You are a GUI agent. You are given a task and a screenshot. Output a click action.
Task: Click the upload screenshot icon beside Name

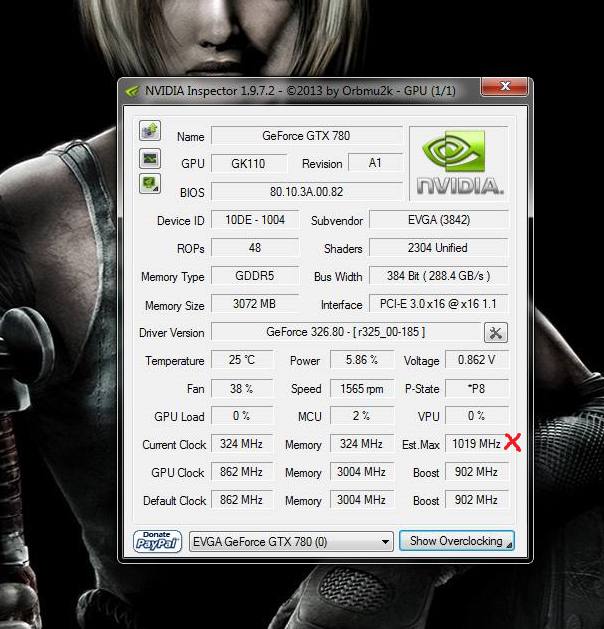tap(150, 130)
